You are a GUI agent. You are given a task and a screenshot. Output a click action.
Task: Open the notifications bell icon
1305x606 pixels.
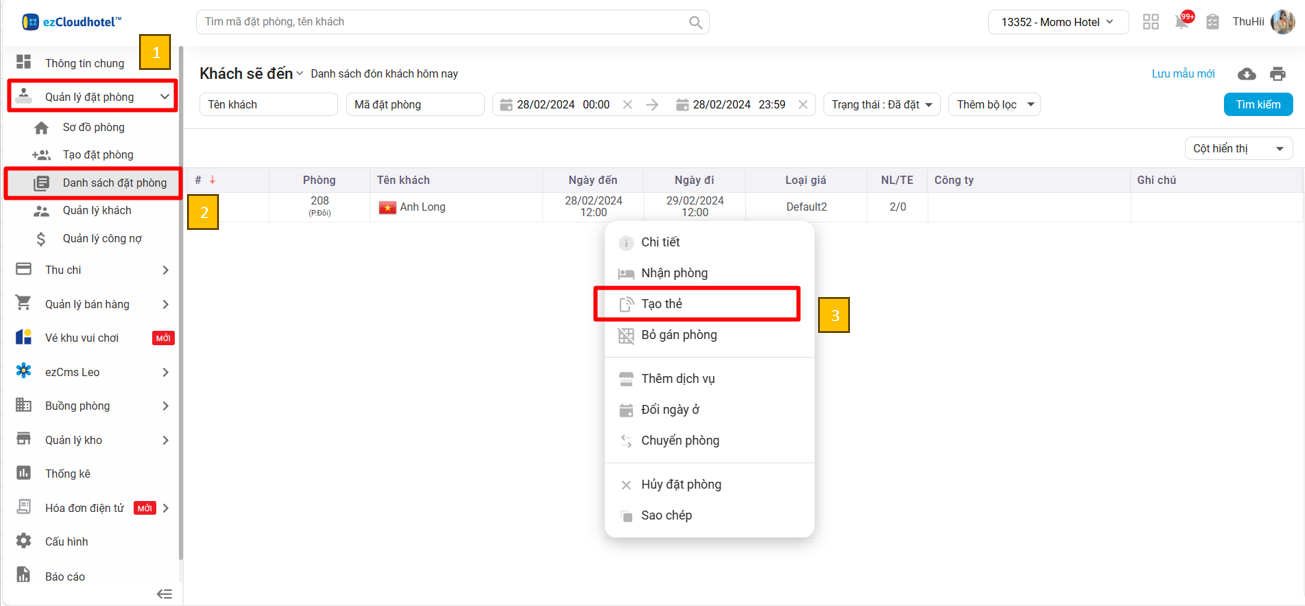click(1183, 22)
